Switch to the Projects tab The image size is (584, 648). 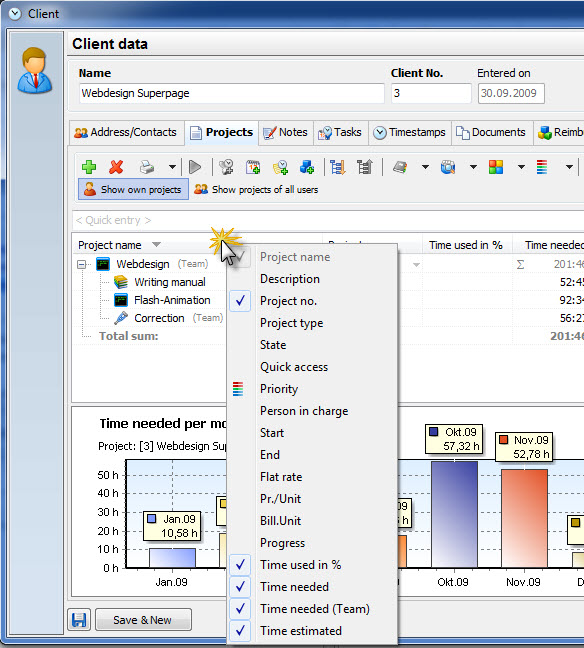(x=222, y=132)
